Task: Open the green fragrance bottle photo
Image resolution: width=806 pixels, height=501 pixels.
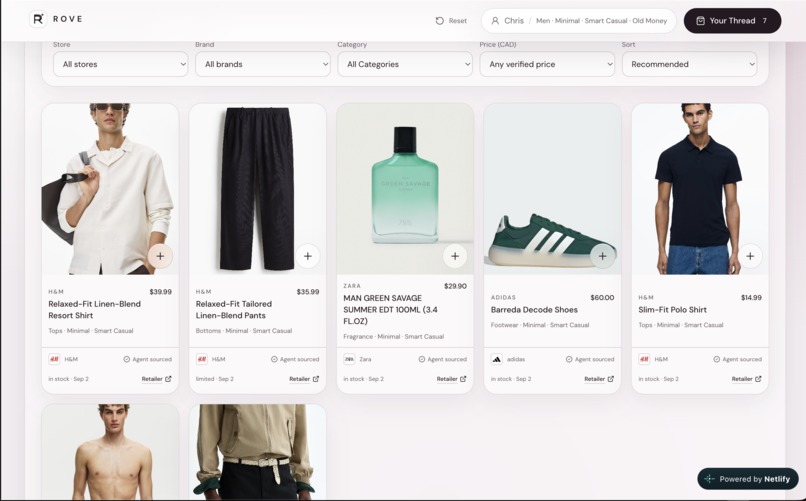Action: click(405, 189)
